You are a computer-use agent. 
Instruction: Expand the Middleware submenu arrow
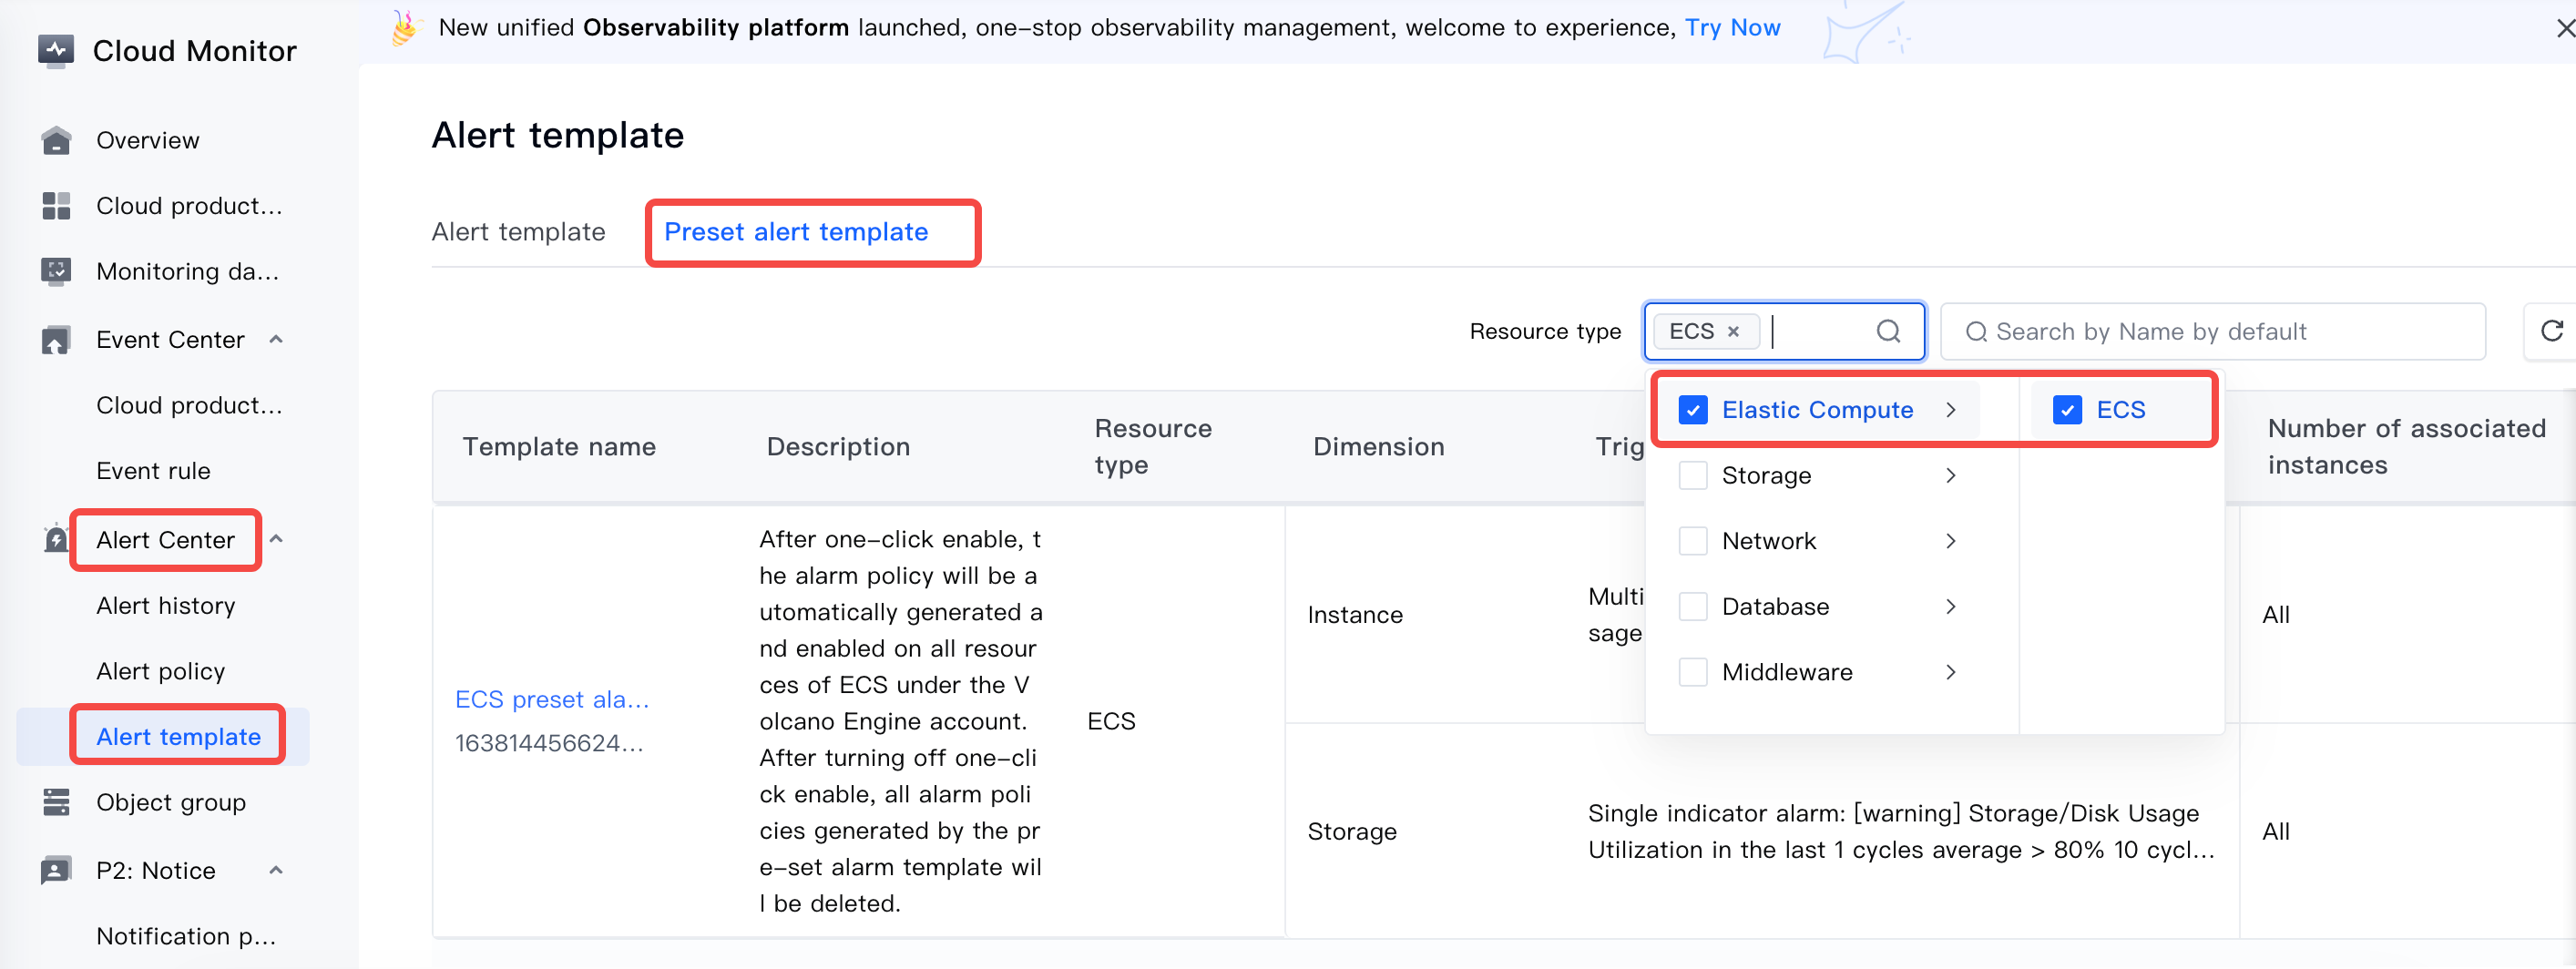tap(1950, 672)
